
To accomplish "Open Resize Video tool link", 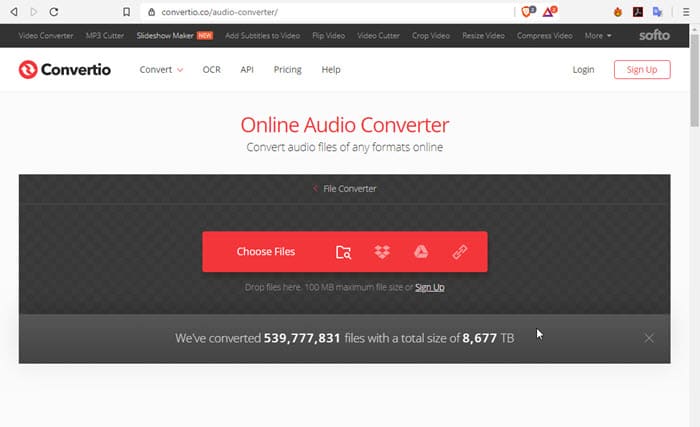I will (483, 36).
